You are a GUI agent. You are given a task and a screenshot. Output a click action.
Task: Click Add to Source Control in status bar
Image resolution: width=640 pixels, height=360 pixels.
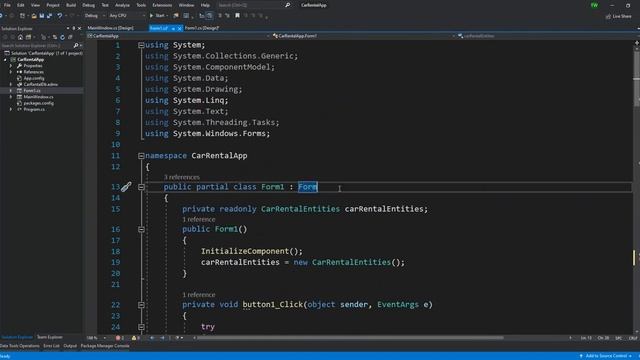pyautogui.click(x=606, y=356)
